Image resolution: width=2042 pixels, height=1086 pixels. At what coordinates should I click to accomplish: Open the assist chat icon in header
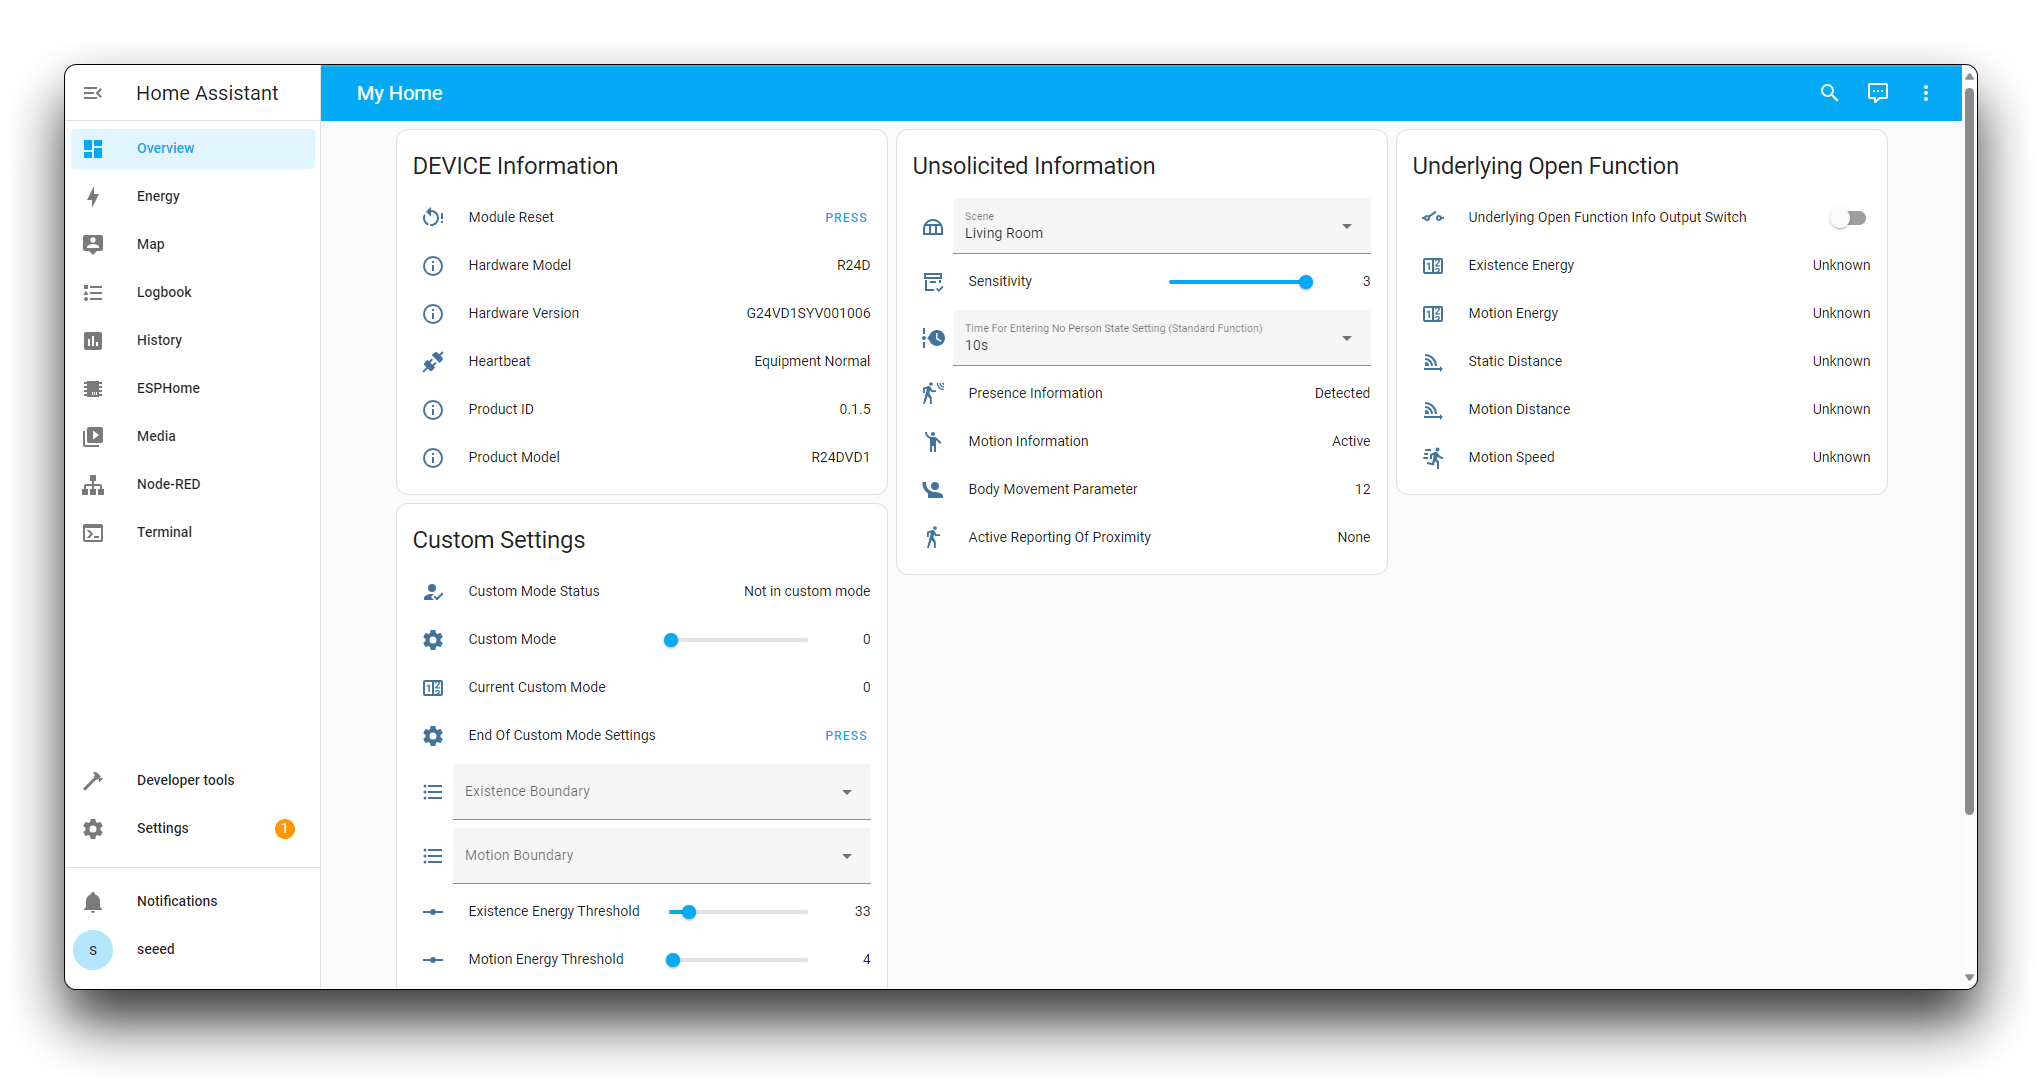(x=1877, y=93)
